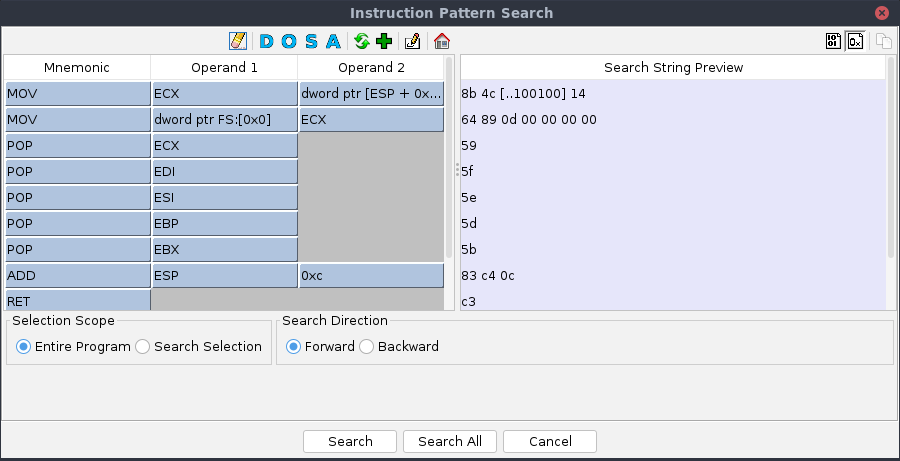Toggle the 'A' addresses mask icon
Viewport: 900px width, 461px height.
(332, 41)
